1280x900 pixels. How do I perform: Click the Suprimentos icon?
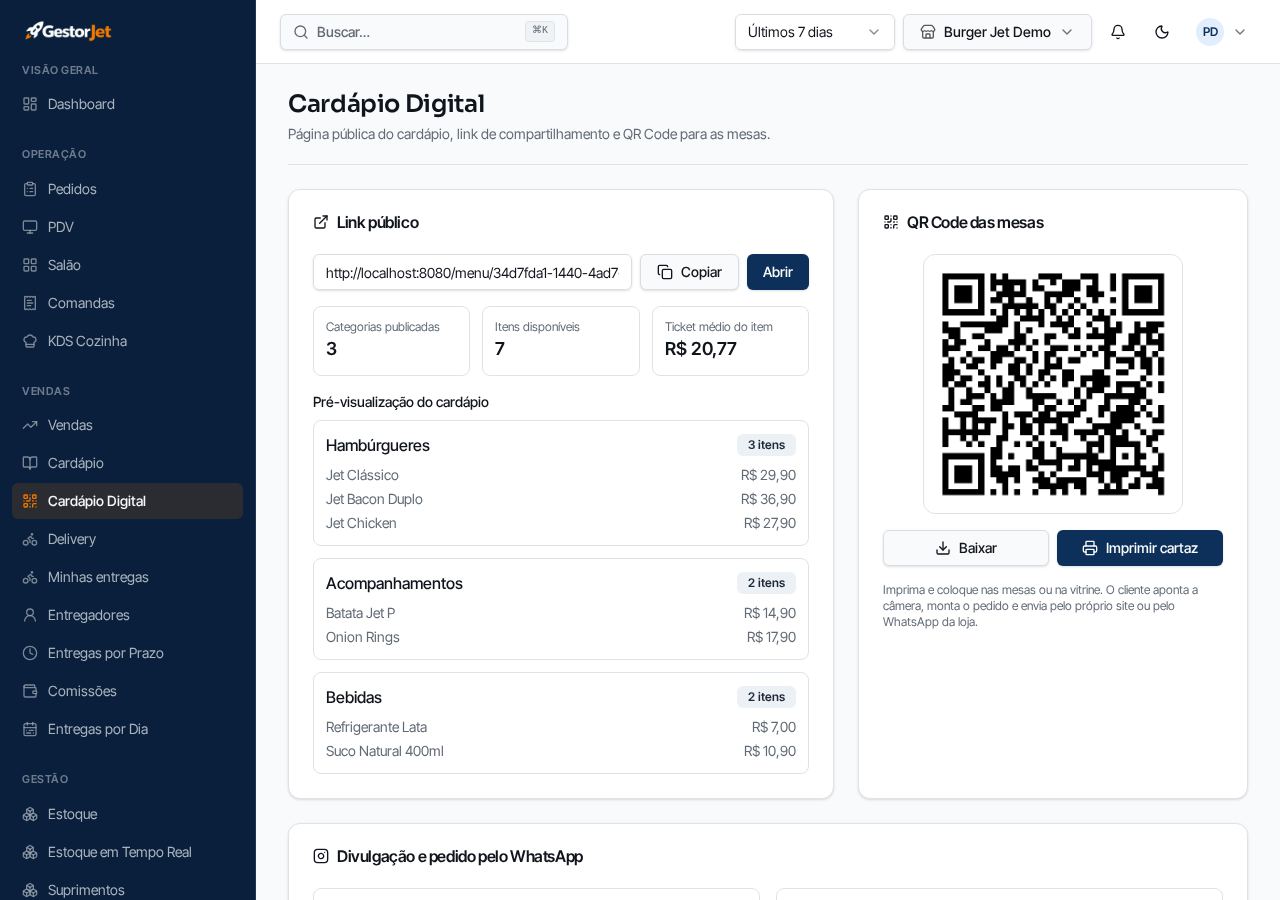tap(30, 890)
